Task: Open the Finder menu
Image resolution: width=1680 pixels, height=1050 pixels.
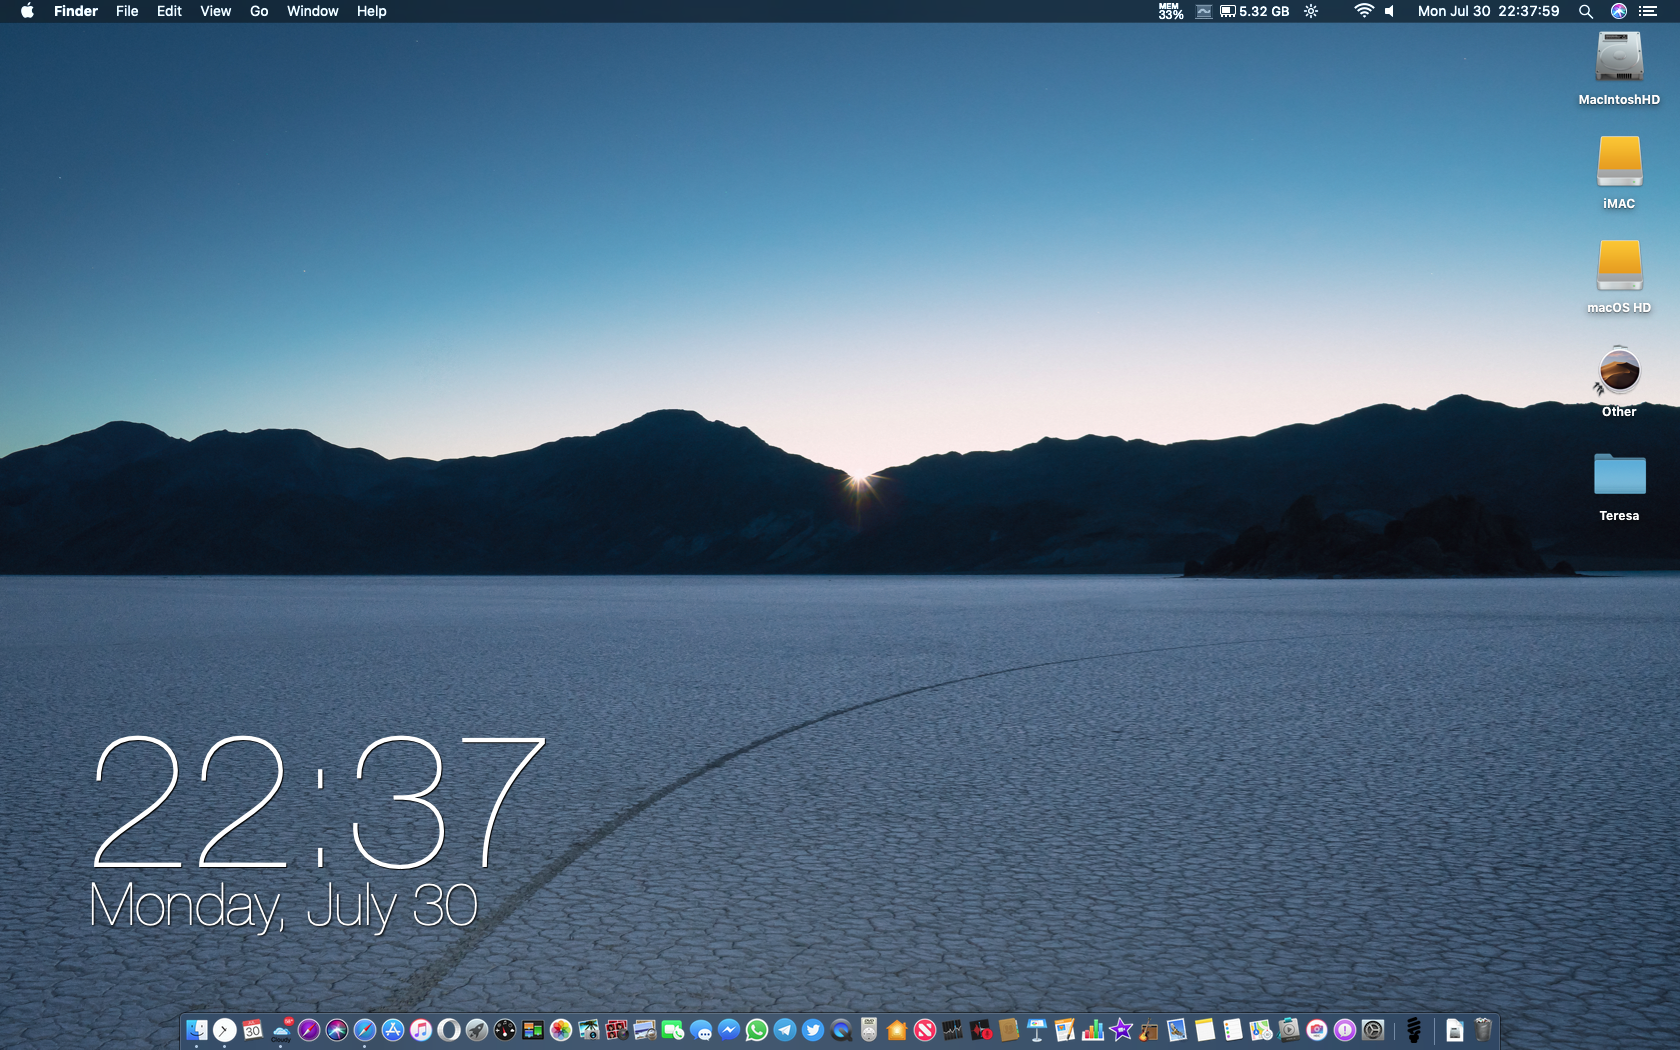Action: pyautogui.click(x=76, y=11)
